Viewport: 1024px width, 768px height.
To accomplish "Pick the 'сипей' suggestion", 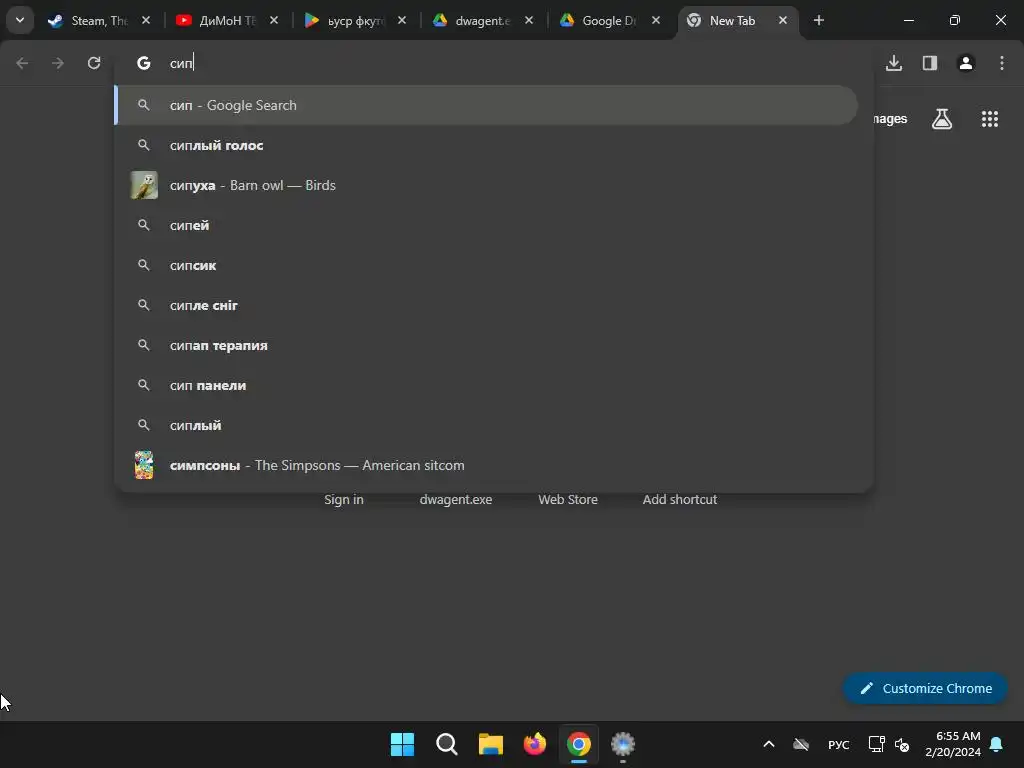I will [487, 225].
